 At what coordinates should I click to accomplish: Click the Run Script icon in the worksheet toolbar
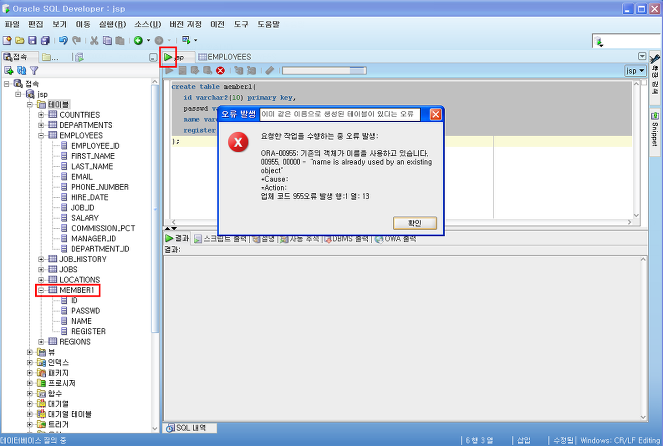pos(183,70)
